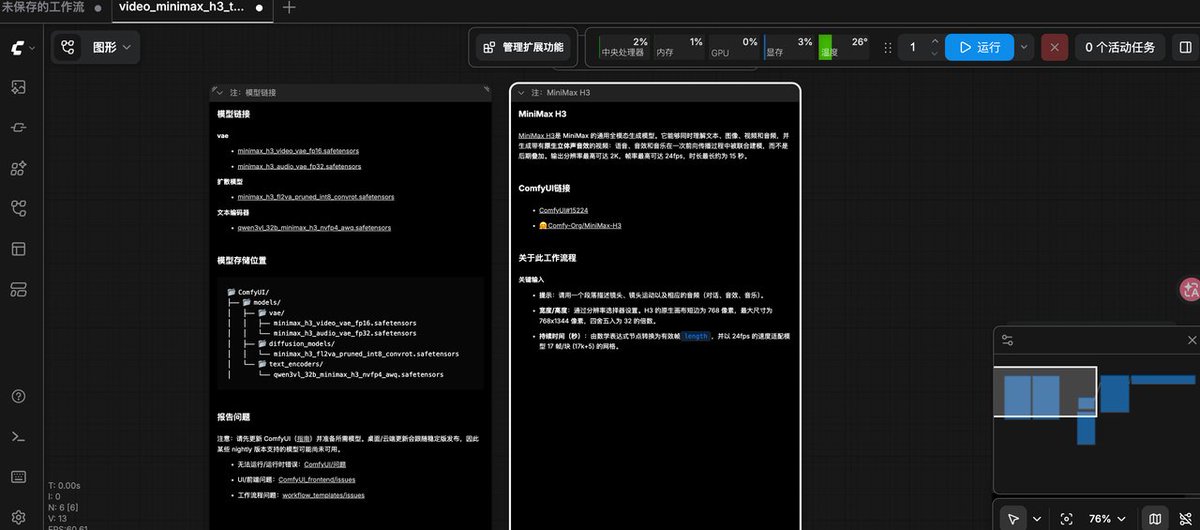Collapse the 注: MiniMax H3 note node
Screen dimensions: 1200x530
coord(521,92)
